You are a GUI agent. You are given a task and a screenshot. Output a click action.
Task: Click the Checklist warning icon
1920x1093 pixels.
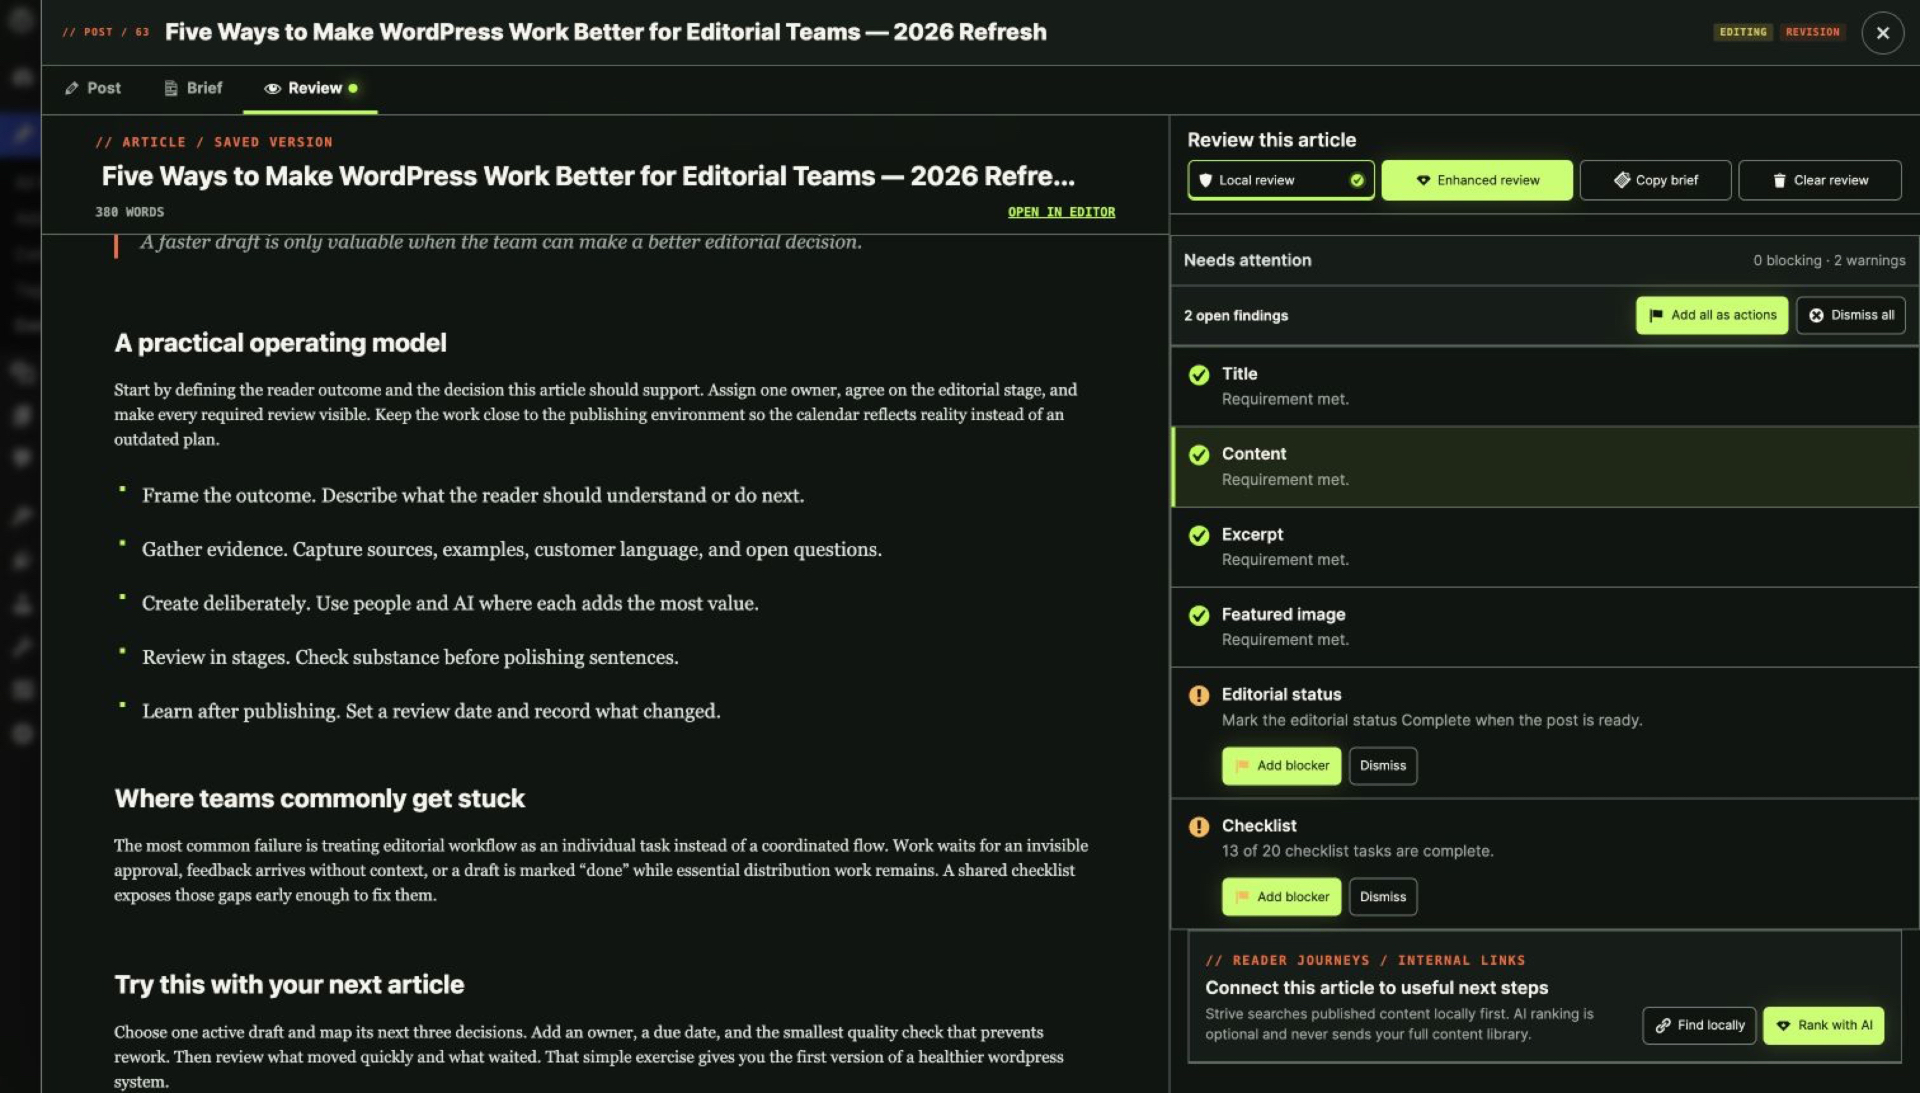(1199, 827)
